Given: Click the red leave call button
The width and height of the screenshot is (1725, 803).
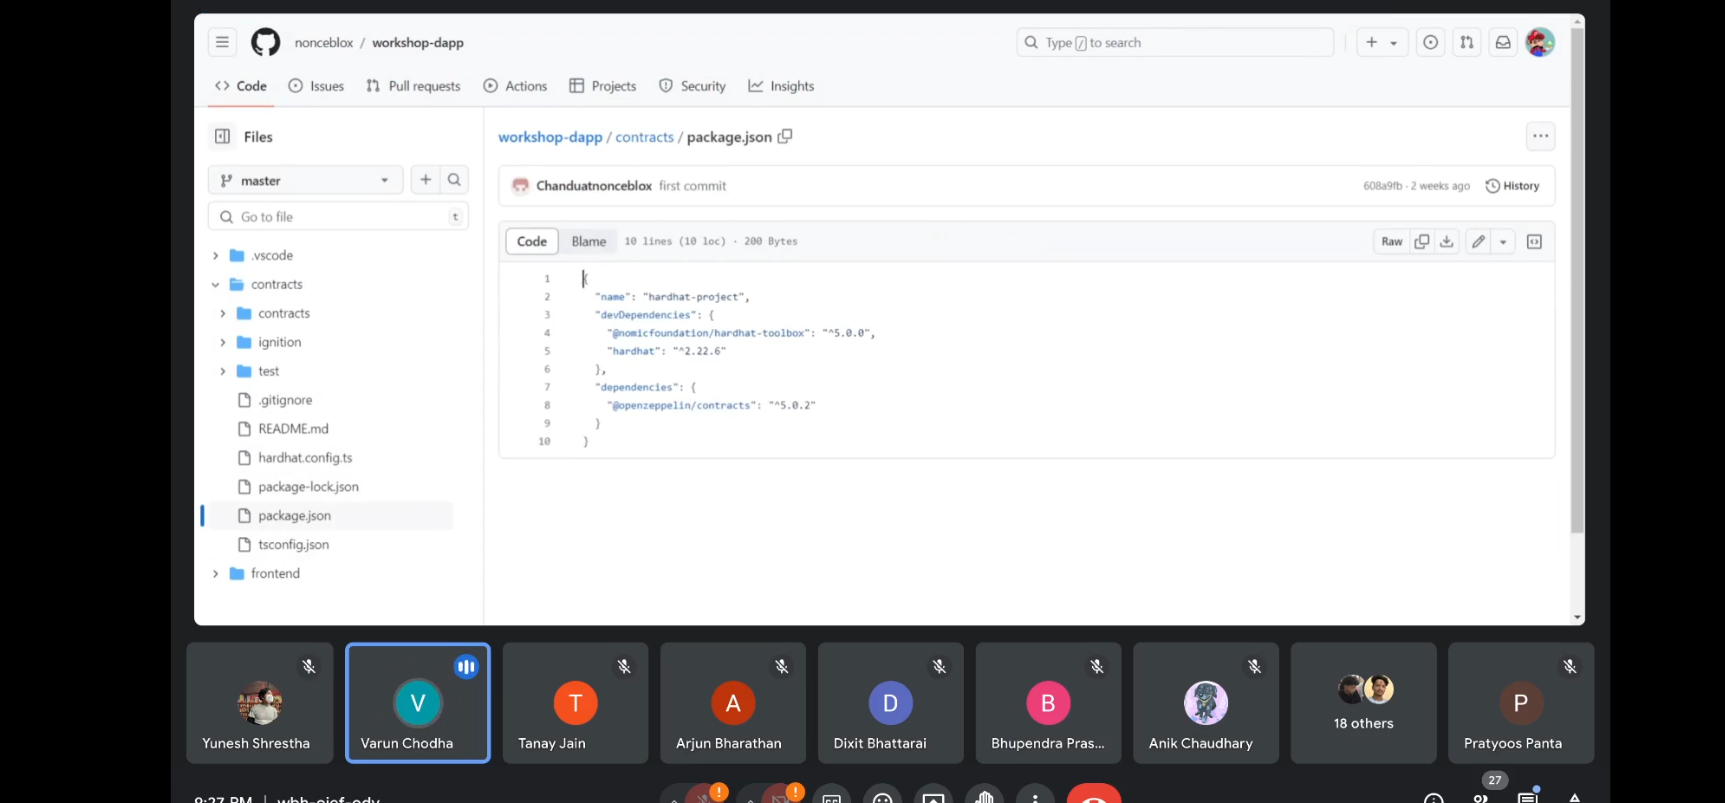Looking at the screenshot, I should point(1094,794).
